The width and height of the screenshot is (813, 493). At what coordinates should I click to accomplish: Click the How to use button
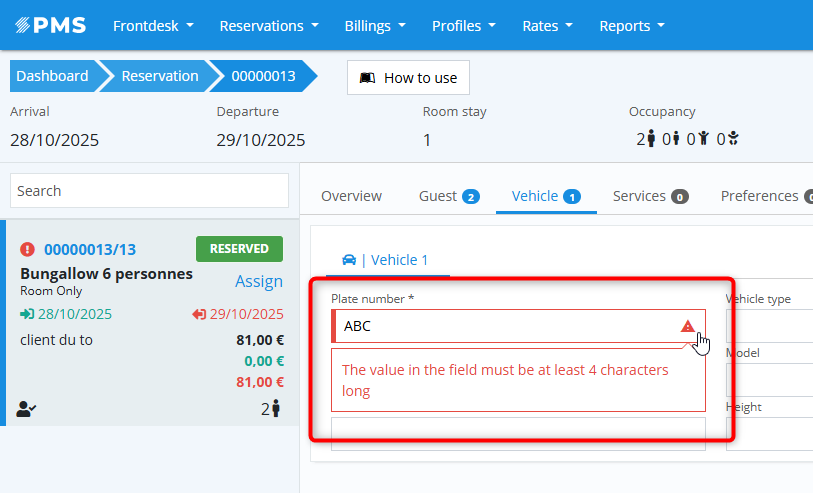[408, 77]
